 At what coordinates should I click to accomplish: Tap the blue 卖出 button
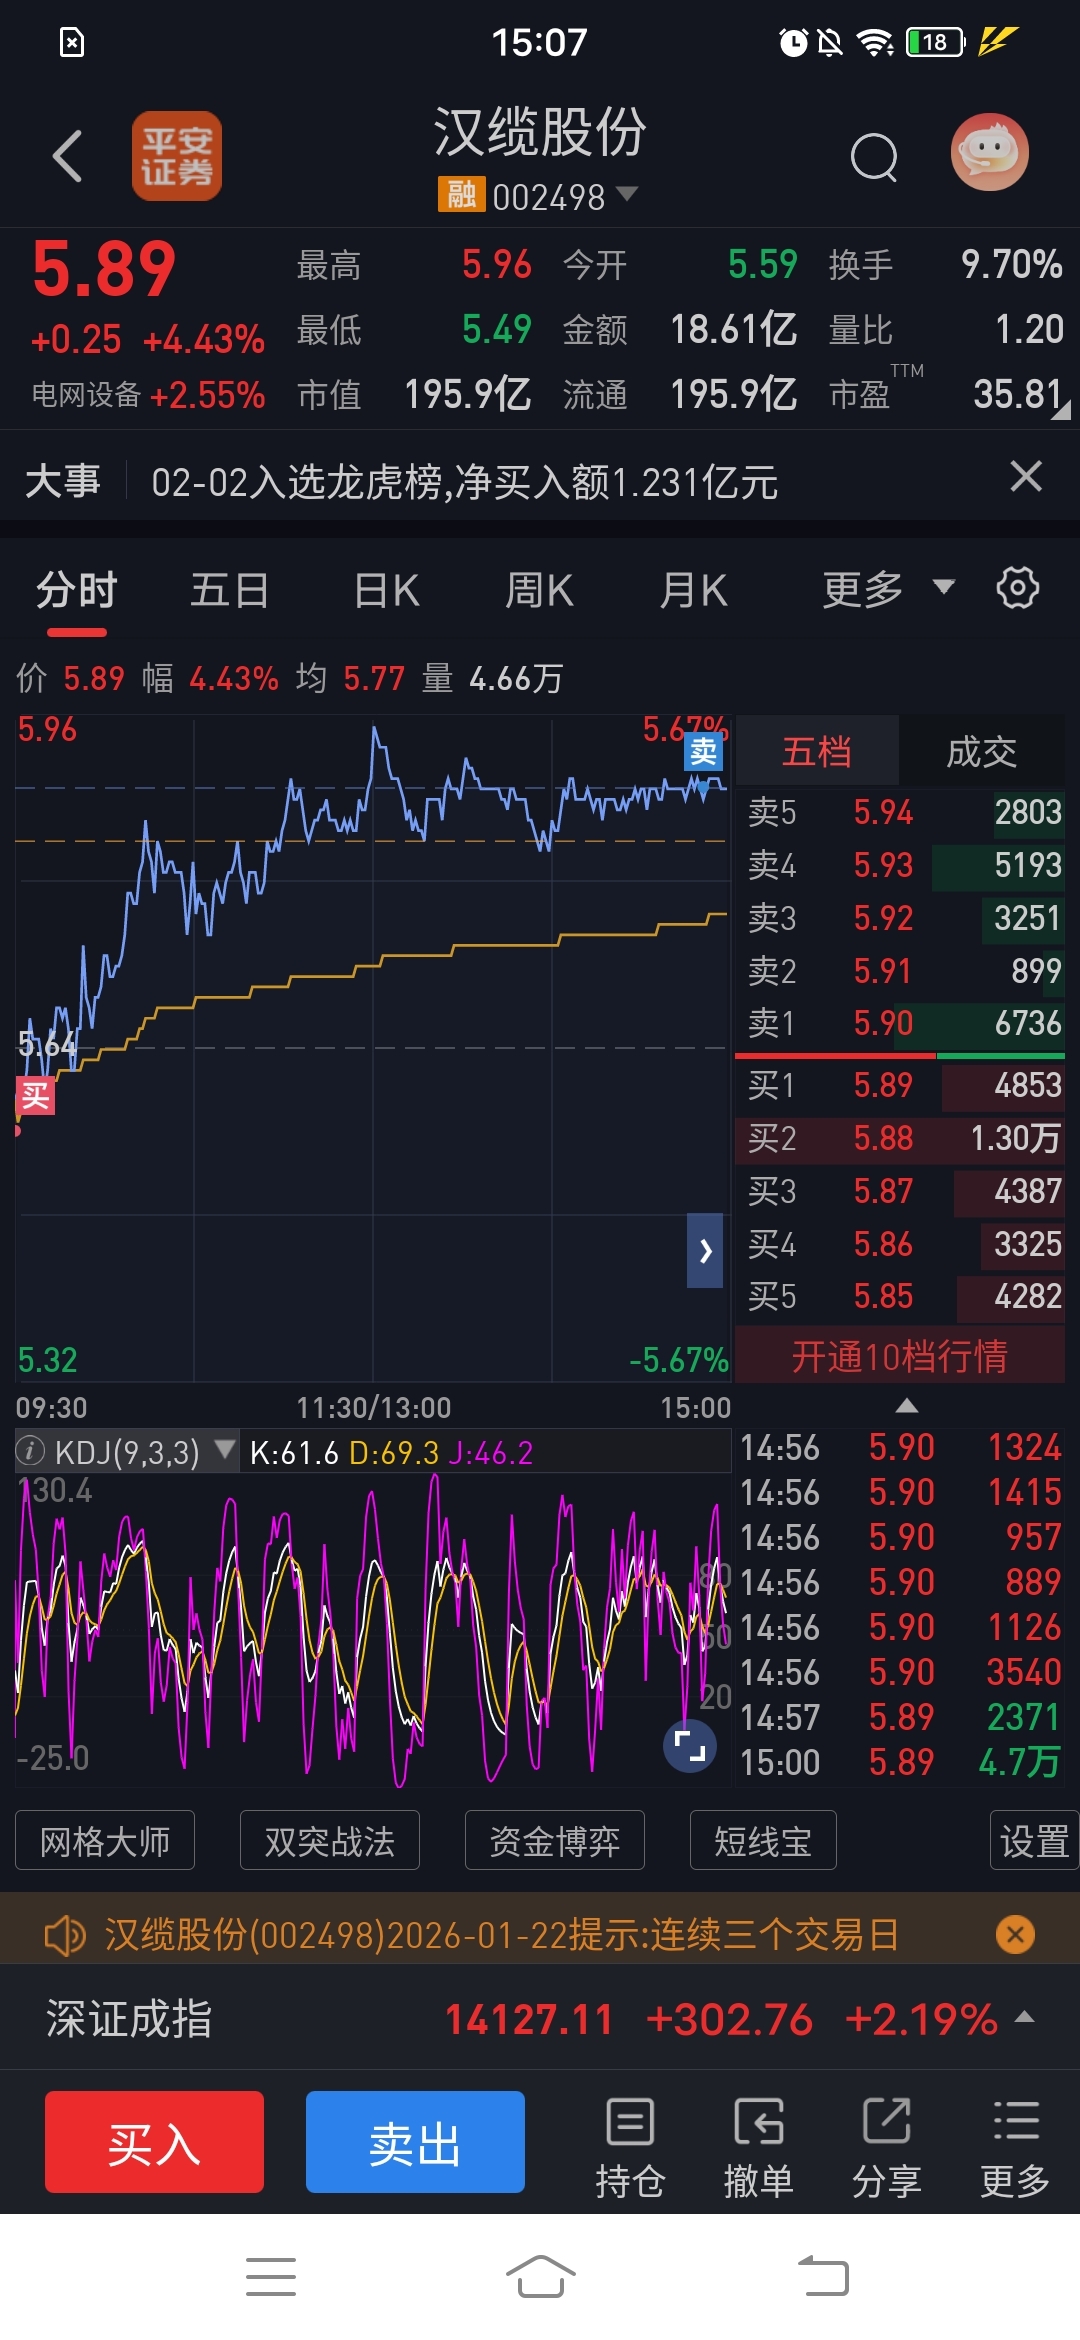tap(415, 2142)
